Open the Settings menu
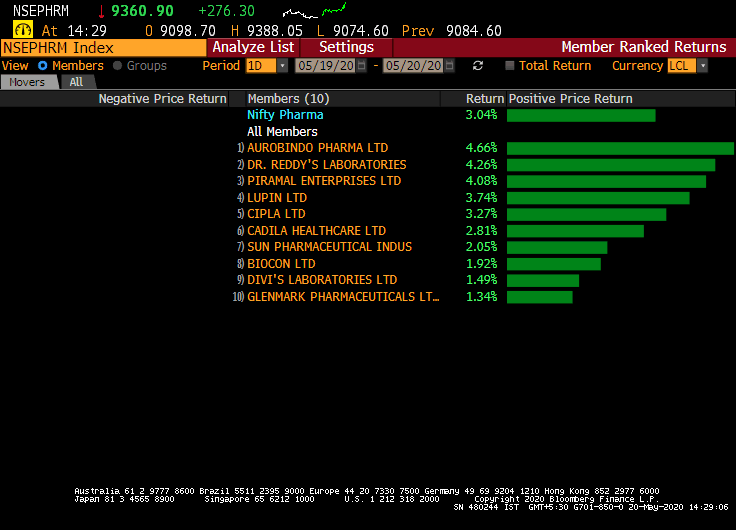 click(346, 47)
